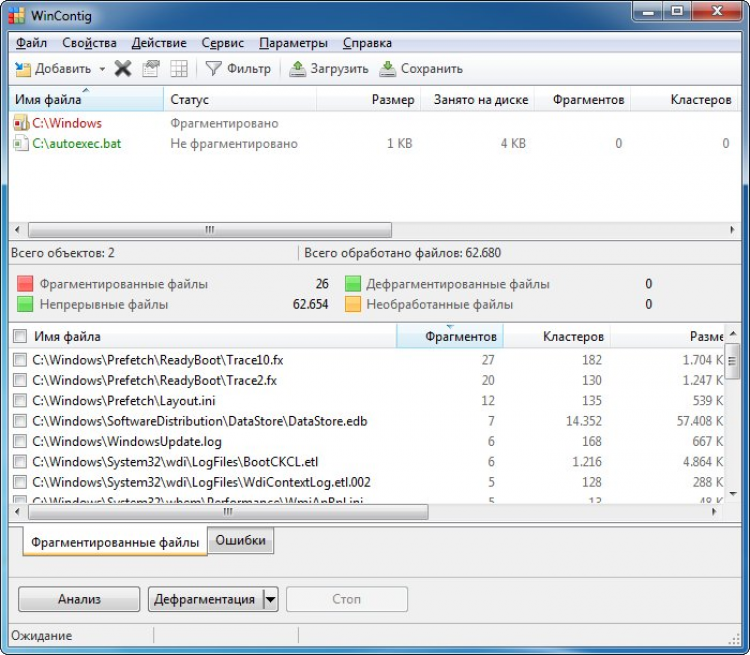Click the Дефрагментация button
The image size is (750, 655).
205,599
